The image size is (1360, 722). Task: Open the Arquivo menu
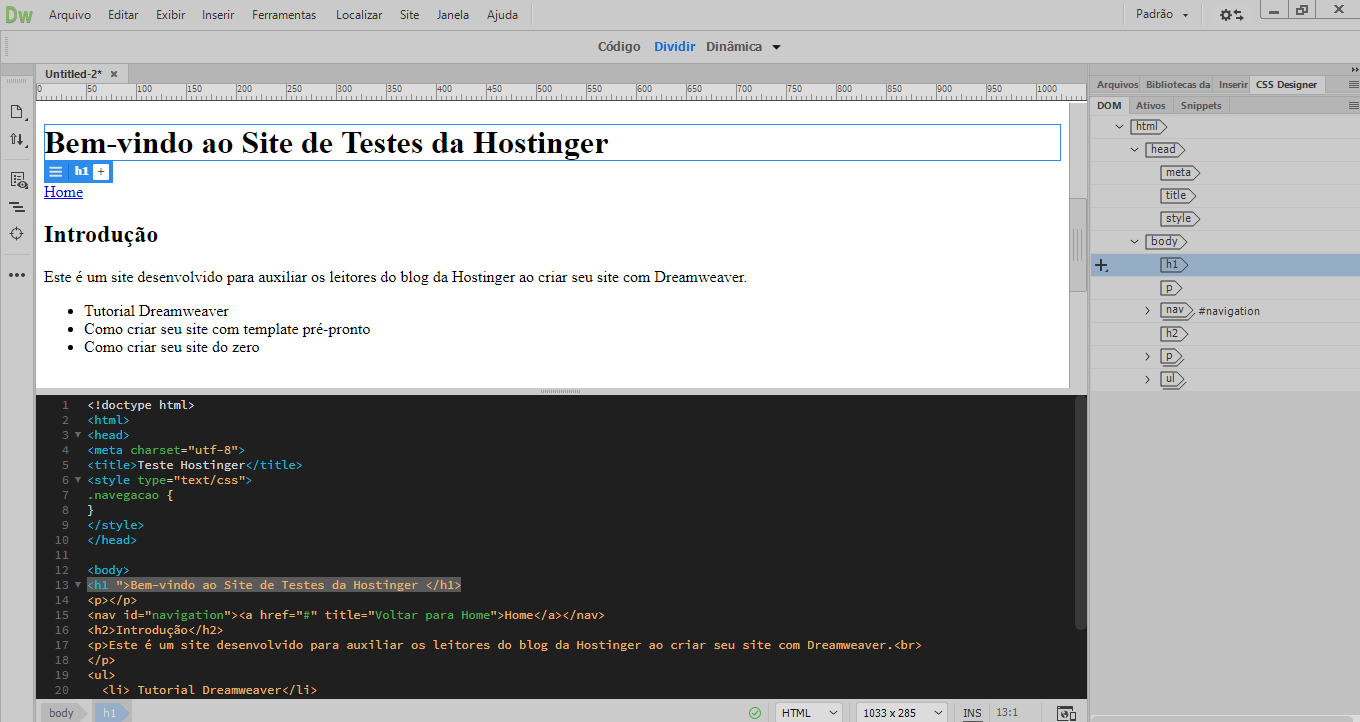point(70,15)
